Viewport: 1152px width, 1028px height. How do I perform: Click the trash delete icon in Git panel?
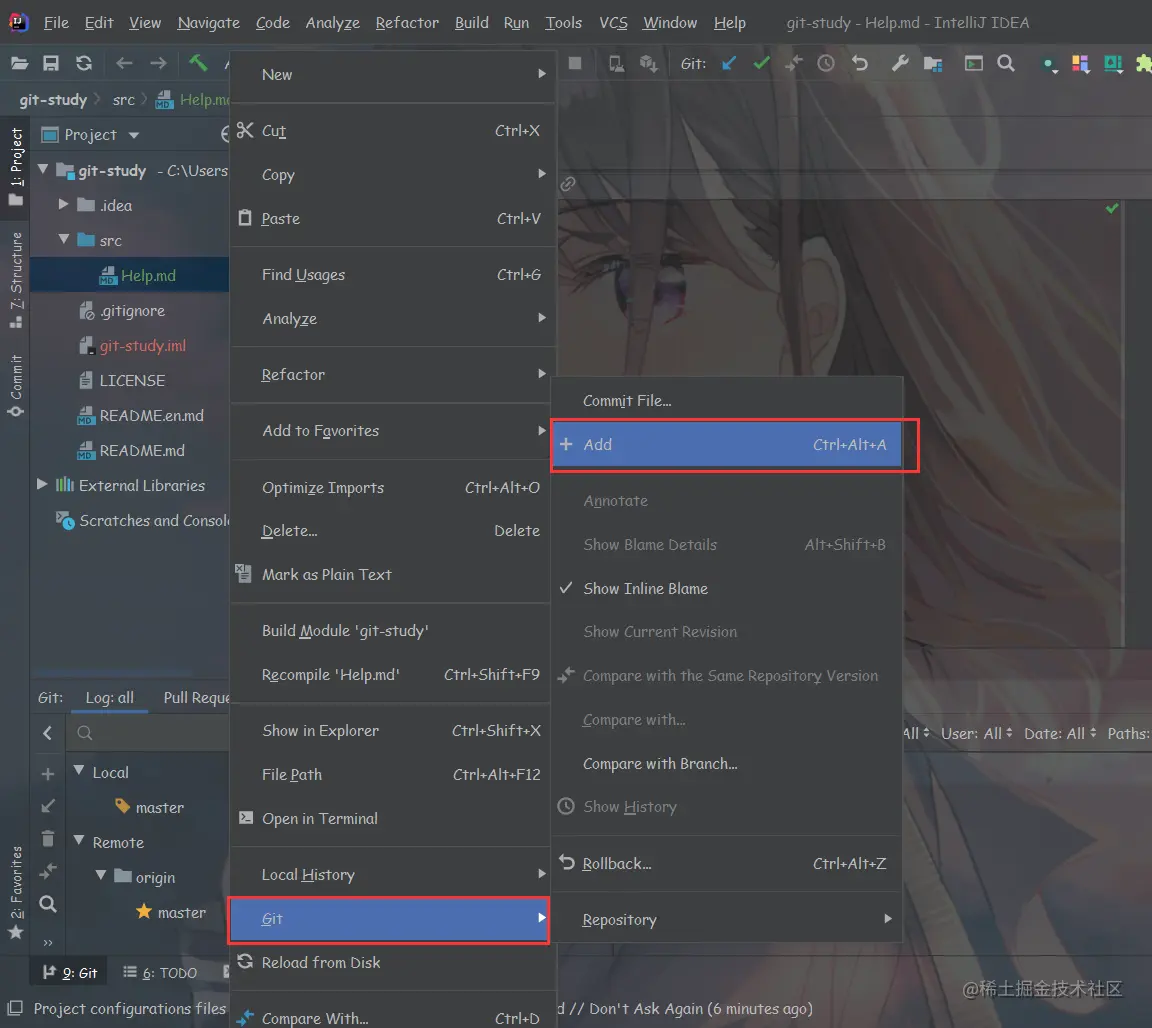(48, 838)
